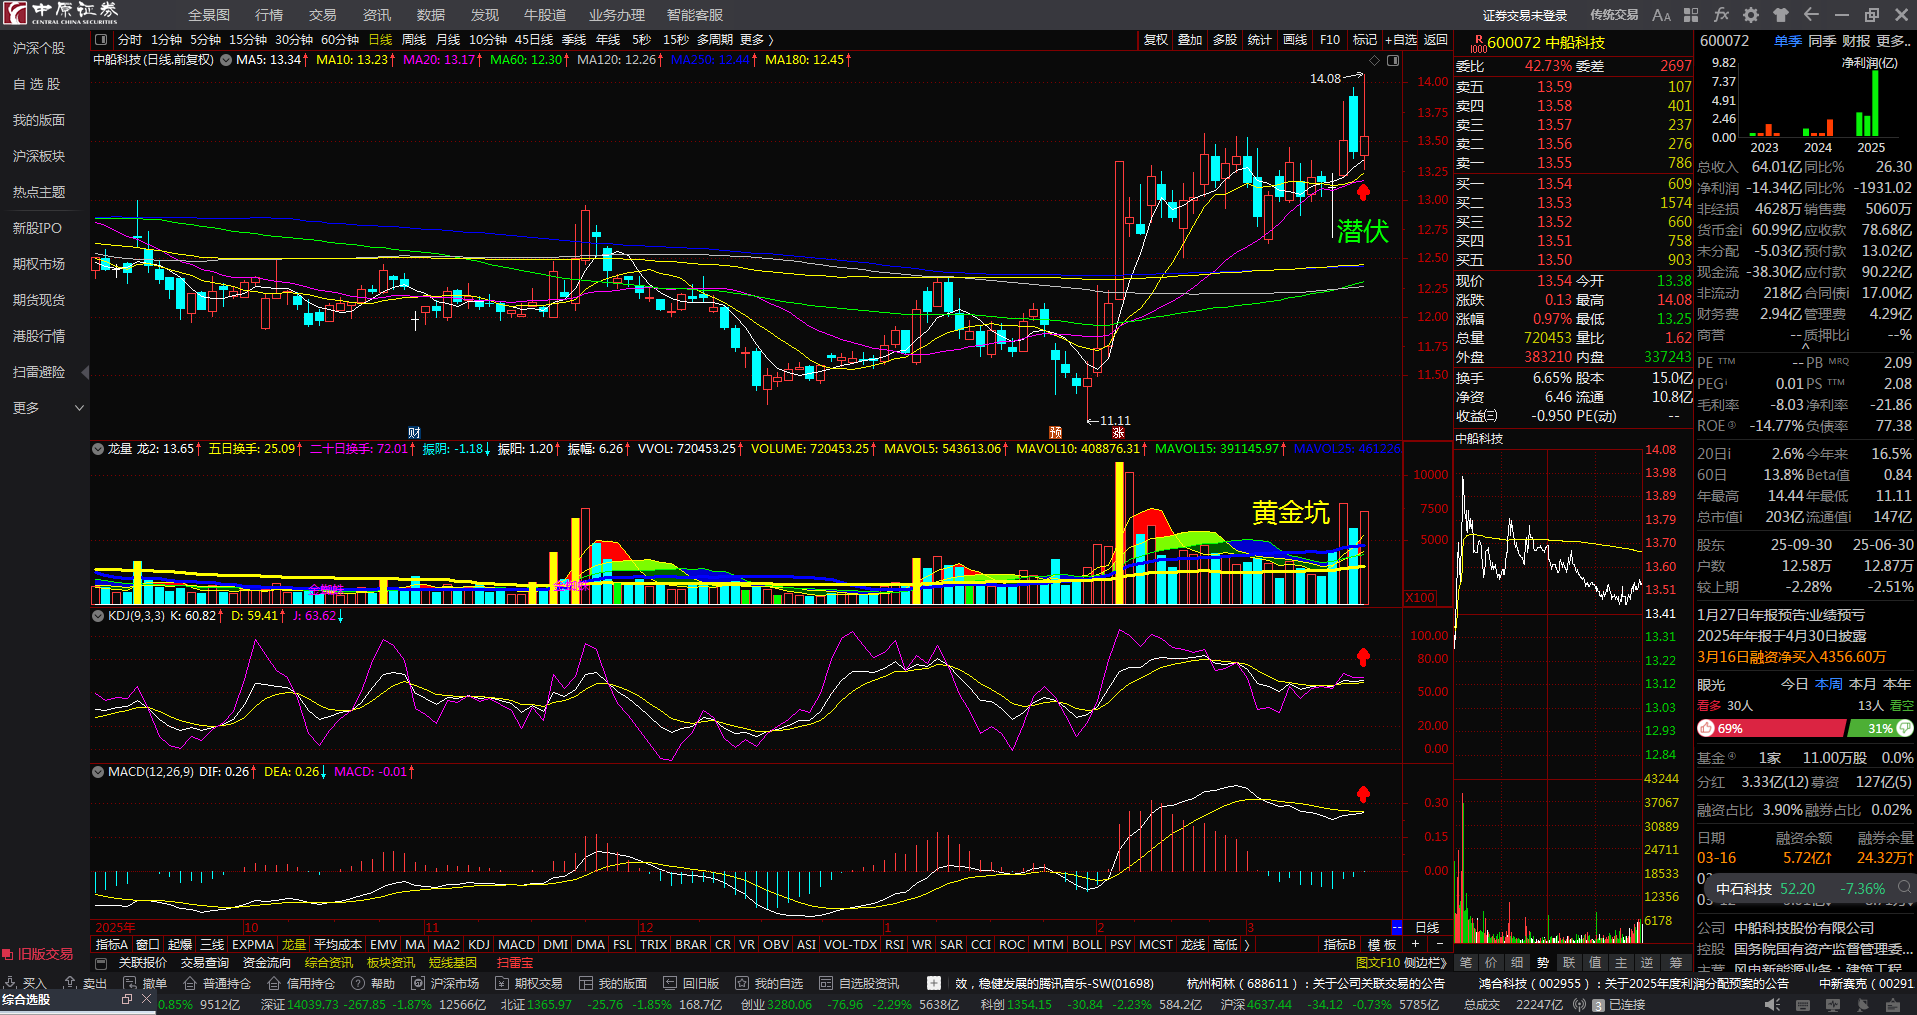Open the fx formula manager icon
The height and width of the screenshot is (1015, 1917).
[x=1721, y=15]
